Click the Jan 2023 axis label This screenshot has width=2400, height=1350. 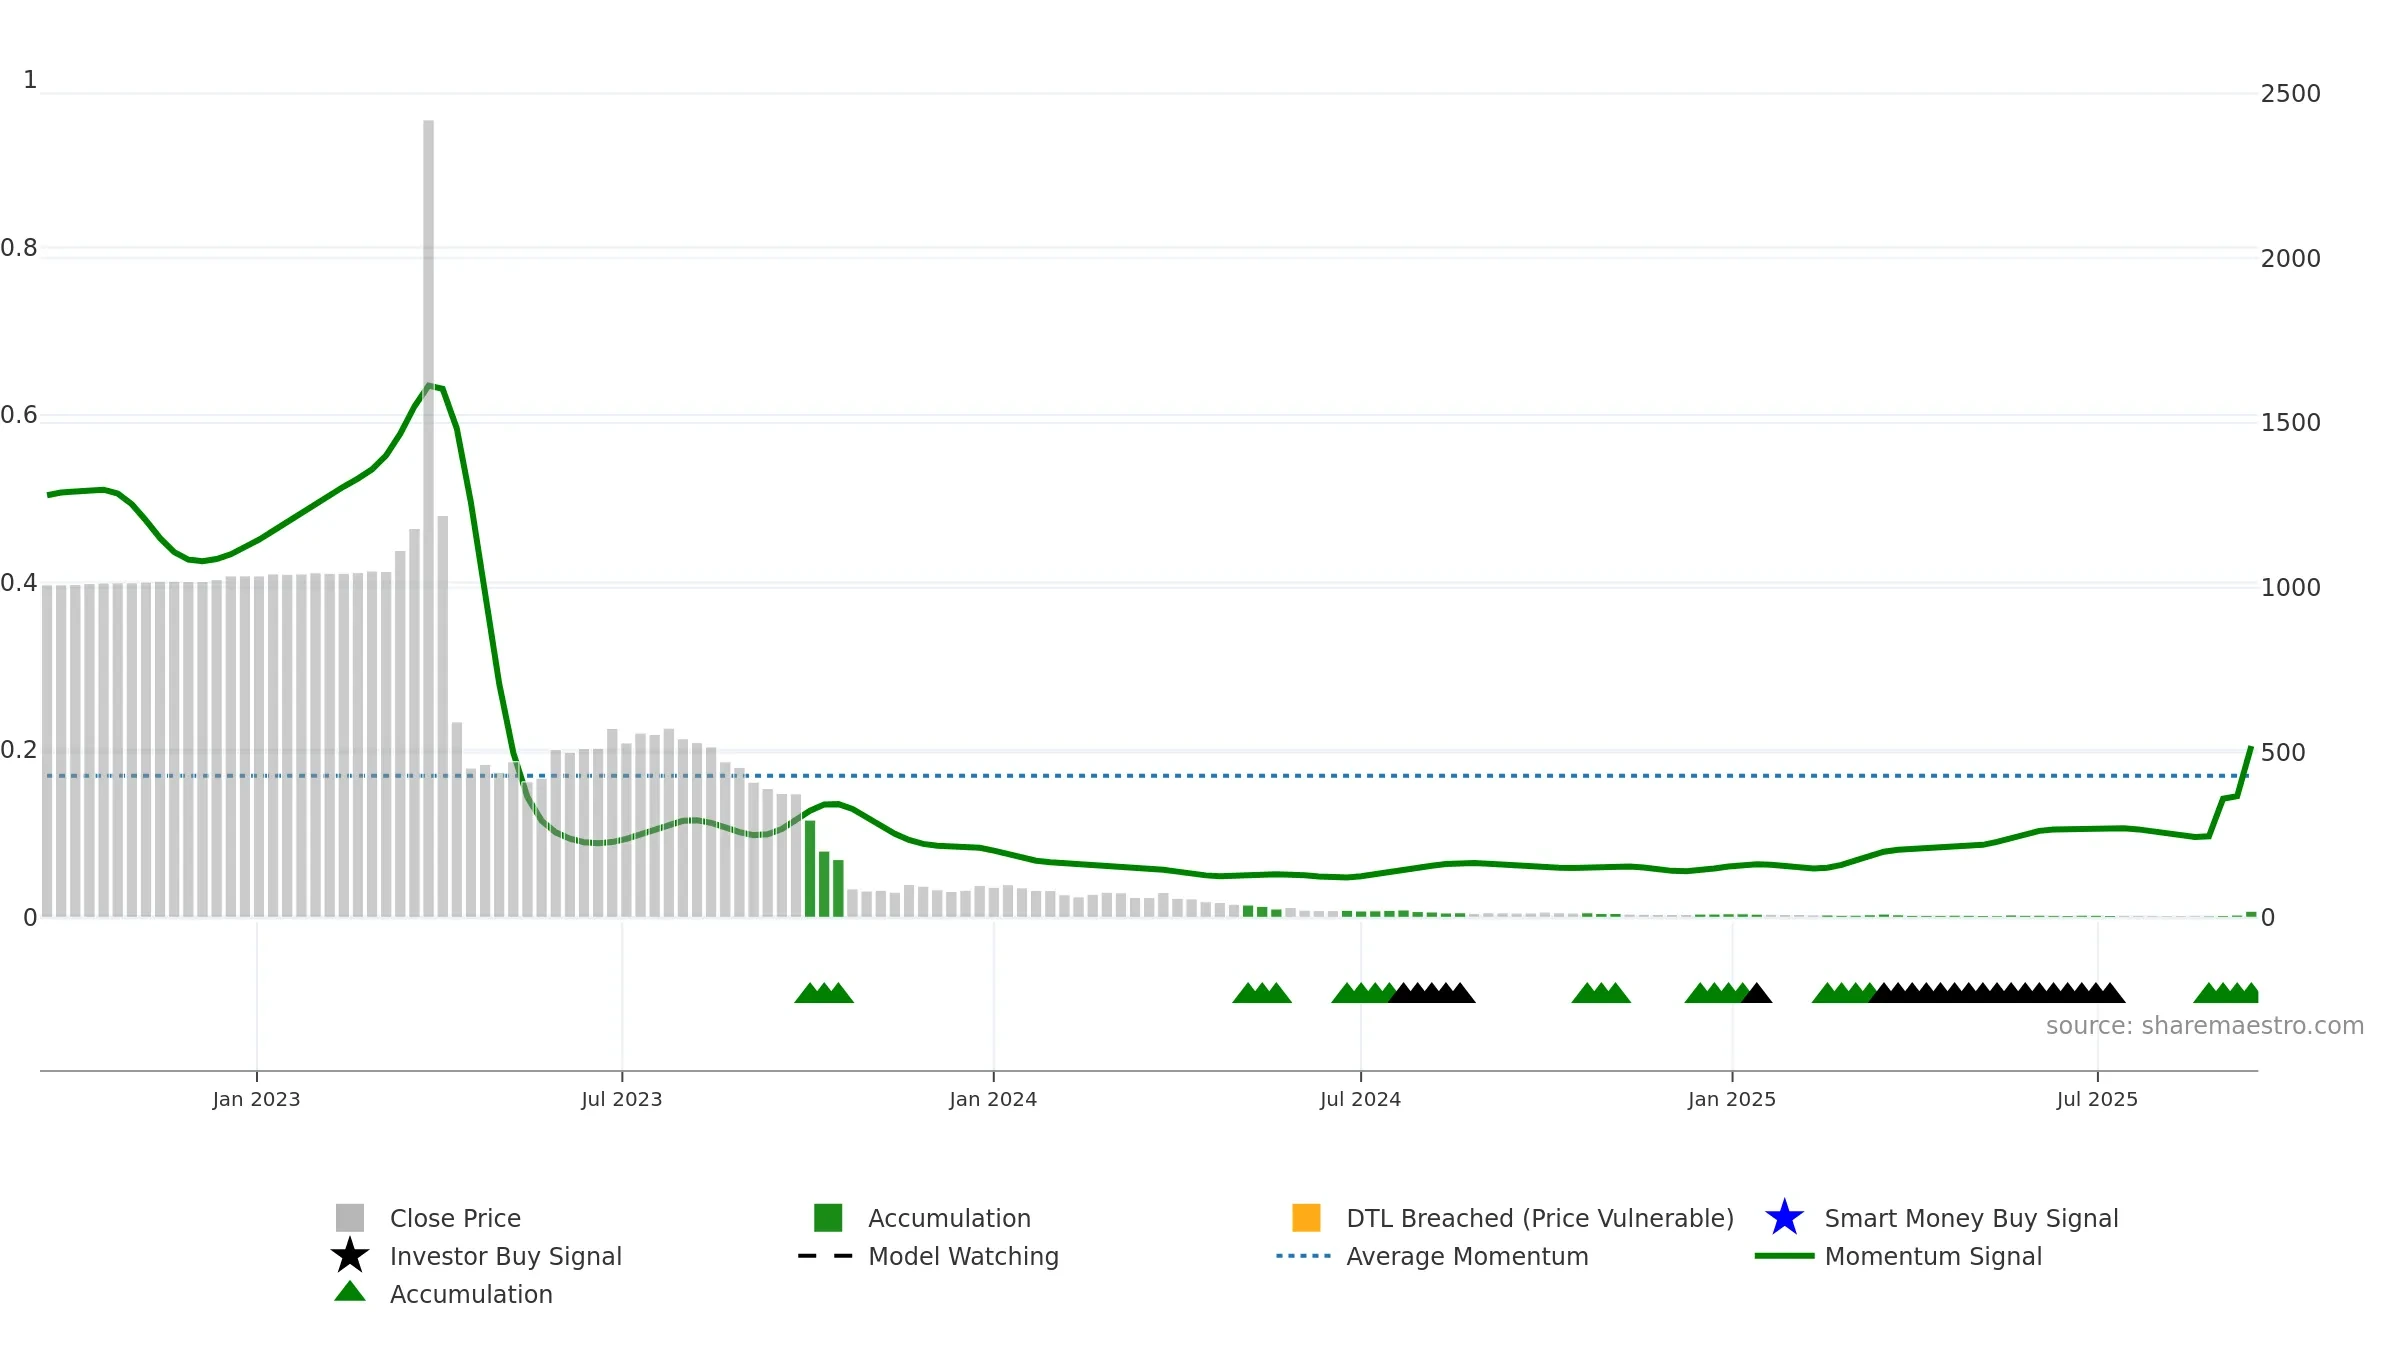256,1099
